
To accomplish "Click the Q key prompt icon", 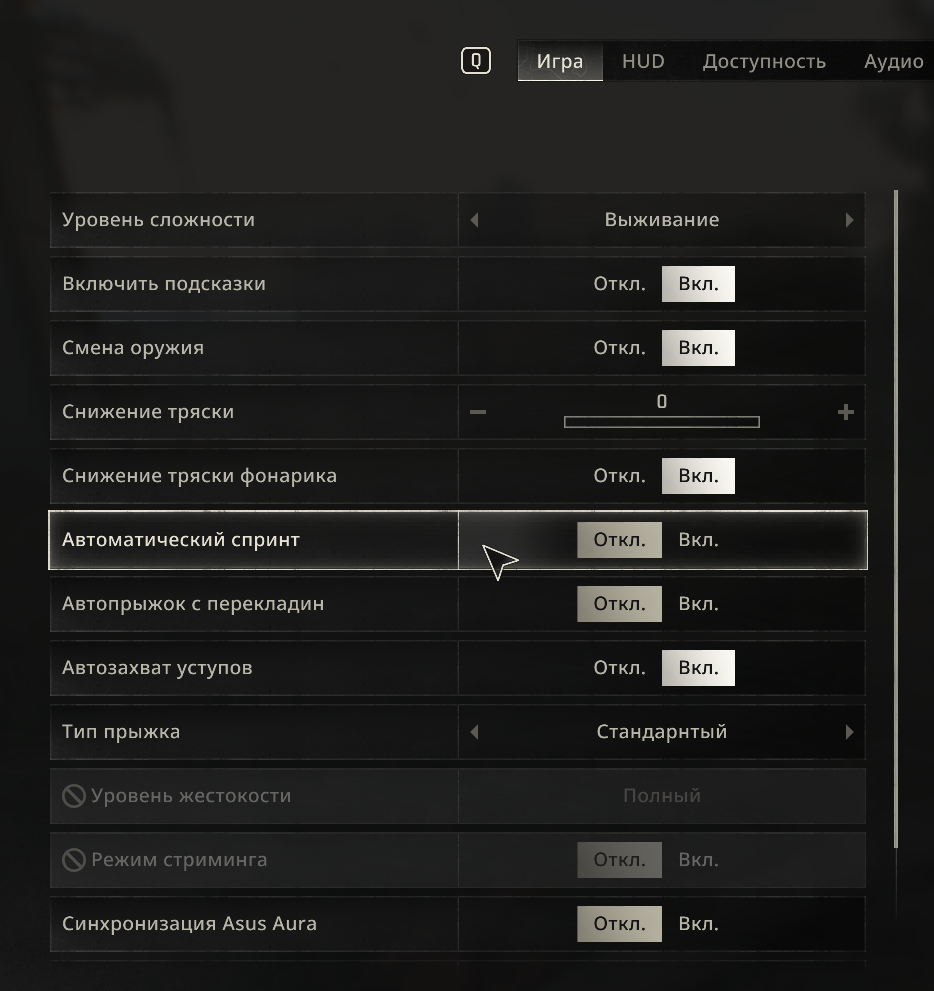I will point(476,61).
